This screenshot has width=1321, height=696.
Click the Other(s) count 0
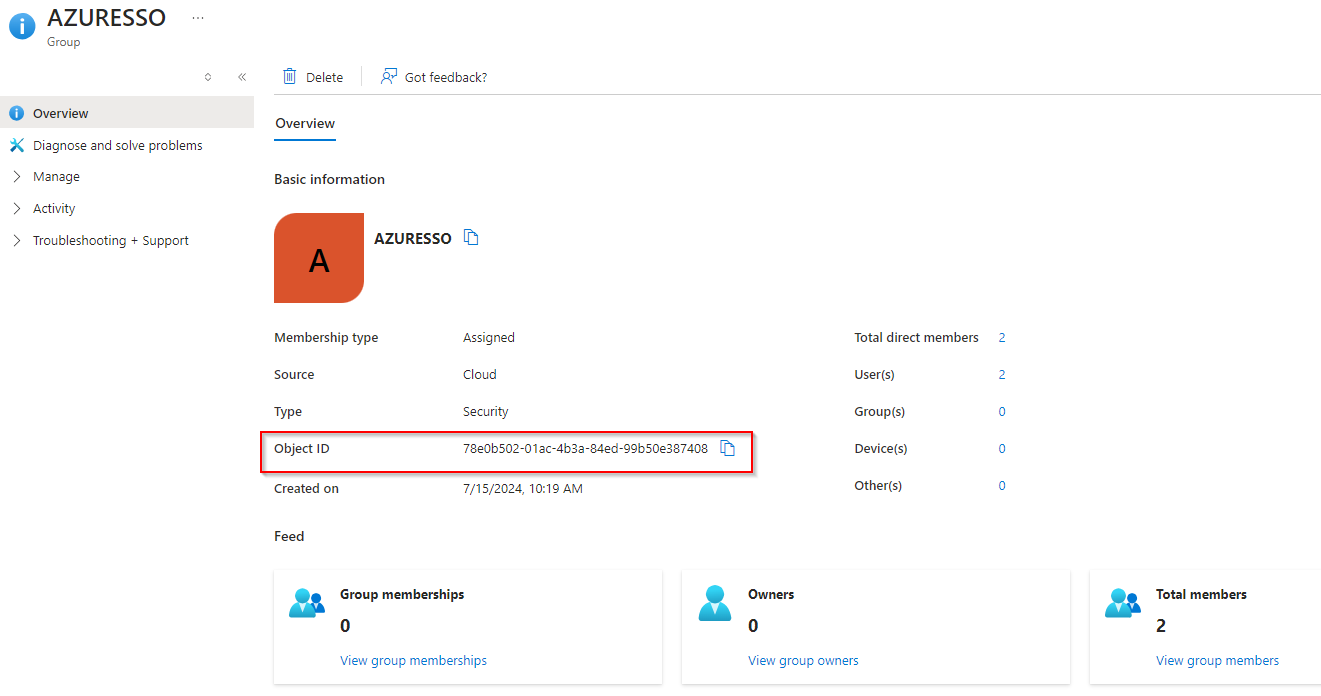(x=1002, y=486)
